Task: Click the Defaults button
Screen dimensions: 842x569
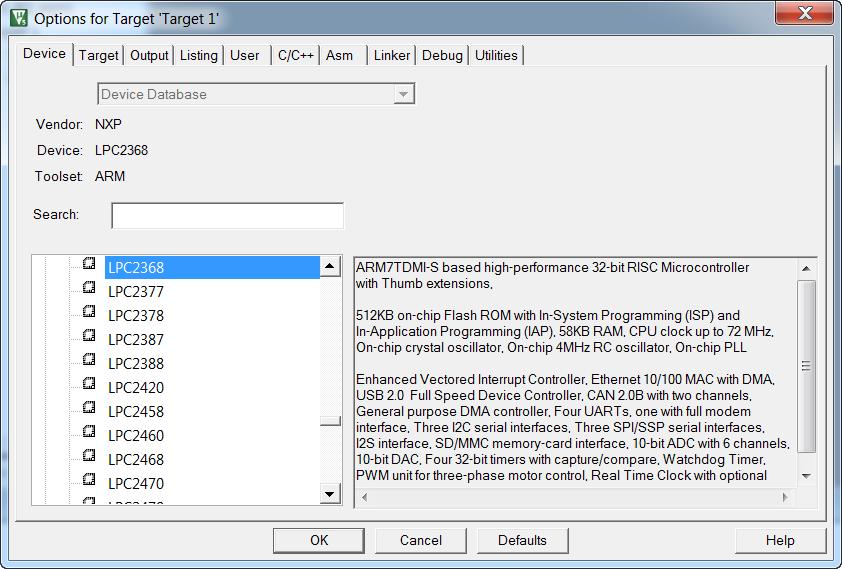Action: 522,540
